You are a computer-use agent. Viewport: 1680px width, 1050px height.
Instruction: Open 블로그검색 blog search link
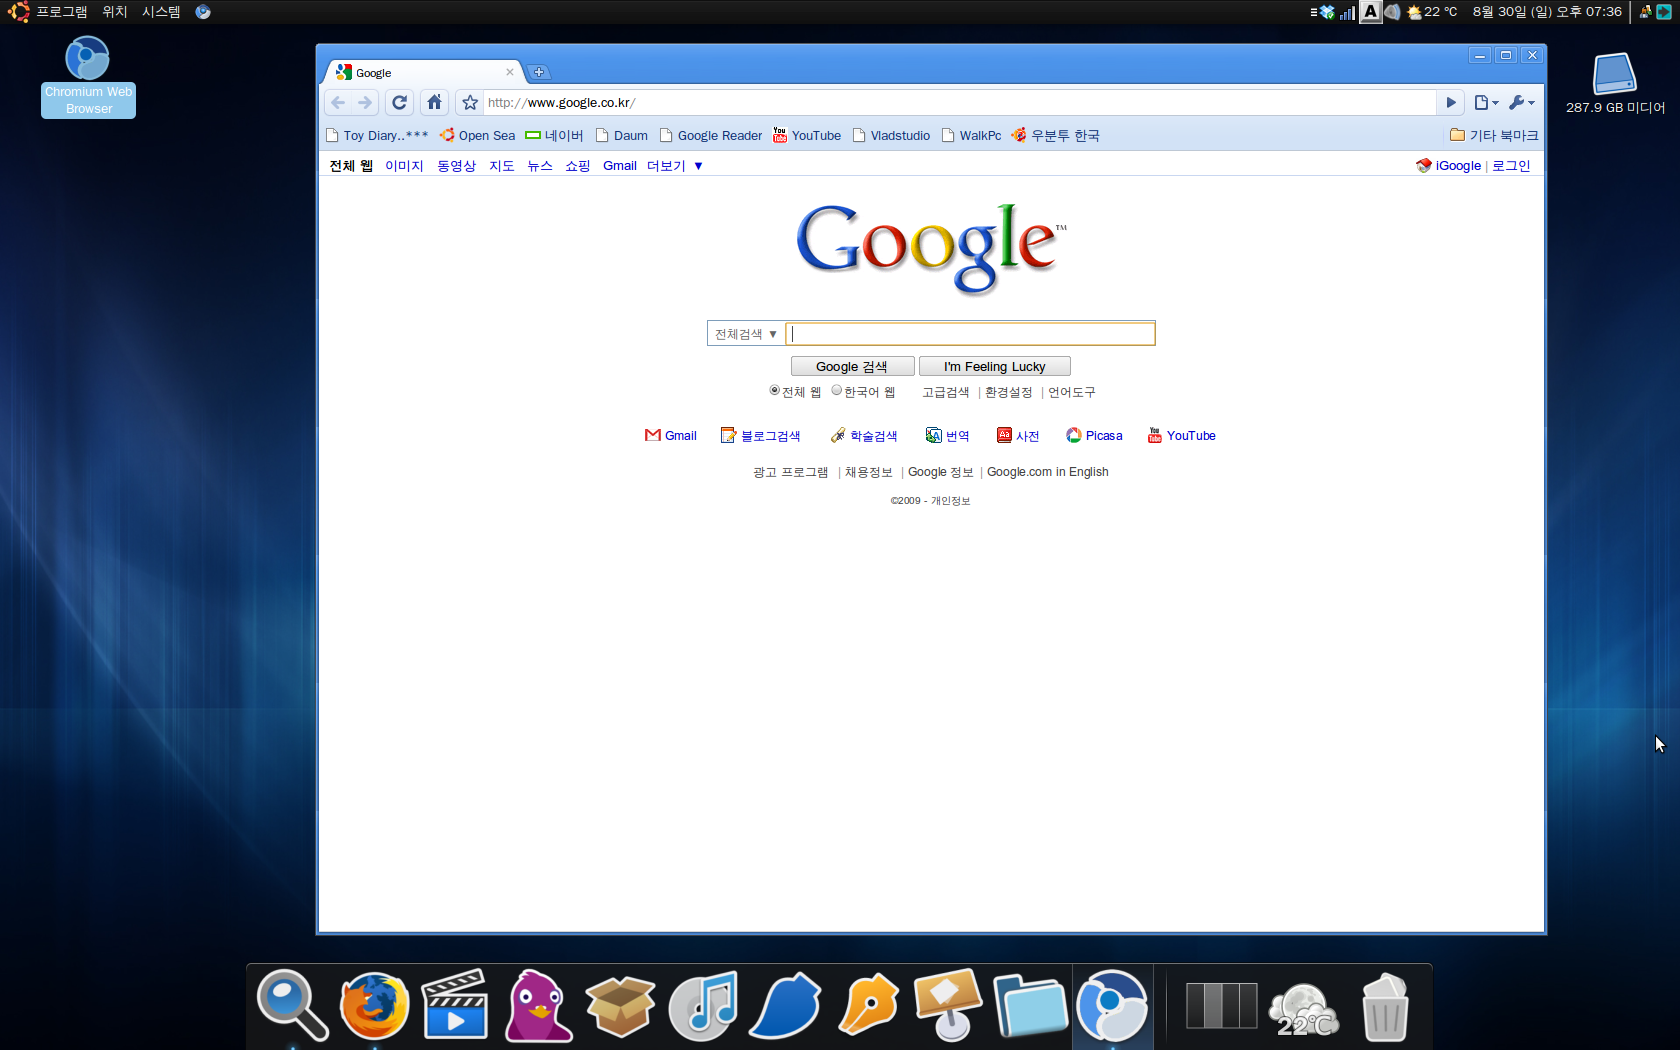click(x=761, y=436)
